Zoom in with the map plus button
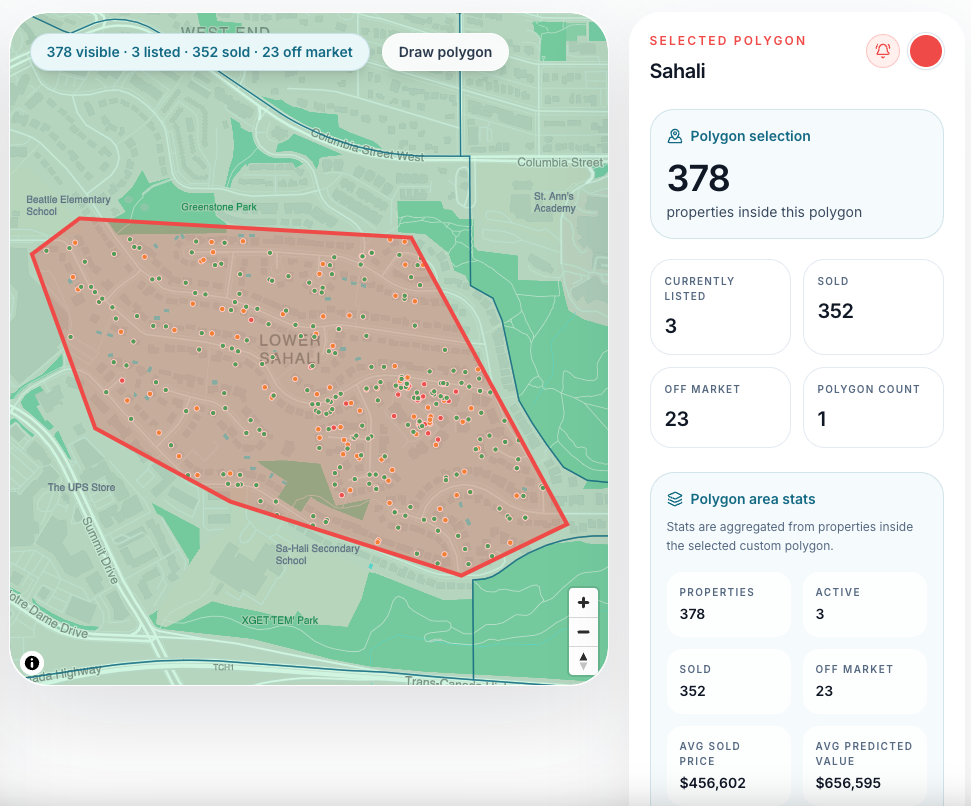This screenshot has height=806, width=971. click(x=583, y=602)
